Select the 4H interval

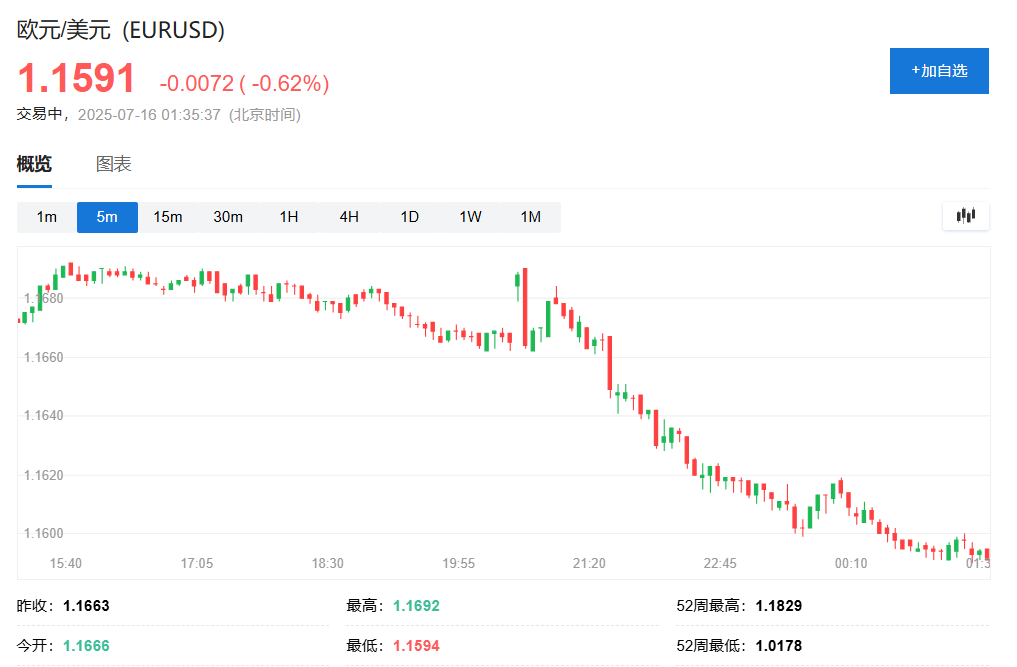point(349,217)
